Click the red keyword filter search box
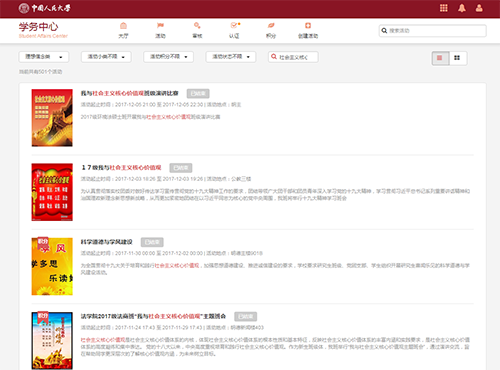 click(x=293, y=57)
